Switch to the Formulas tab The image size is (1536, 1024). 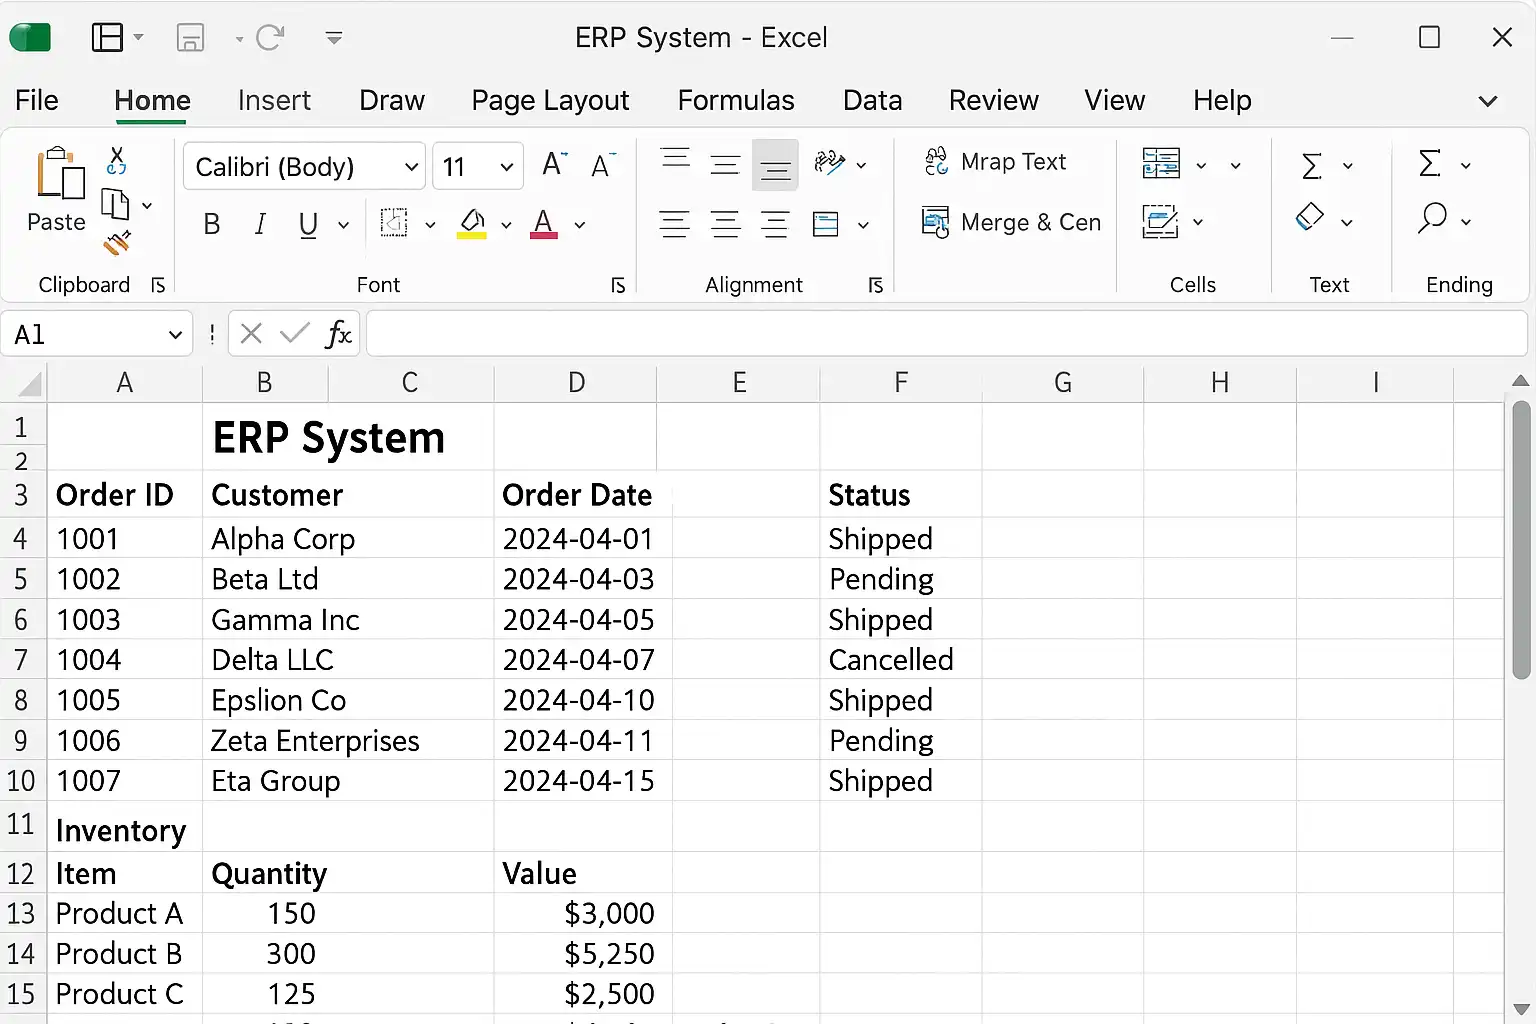(x=735, y=100)
